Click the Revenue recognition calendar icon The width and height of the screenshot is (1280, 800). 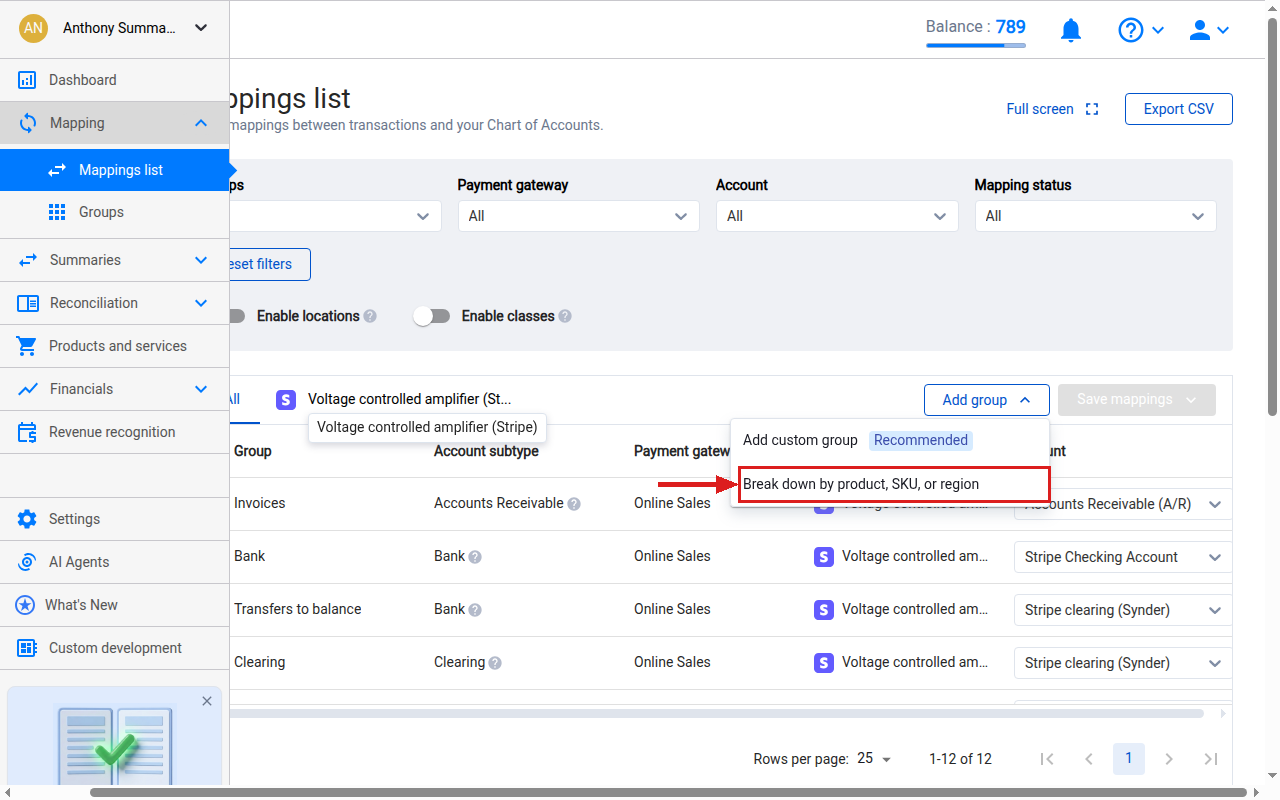click(x=28, y=432)
